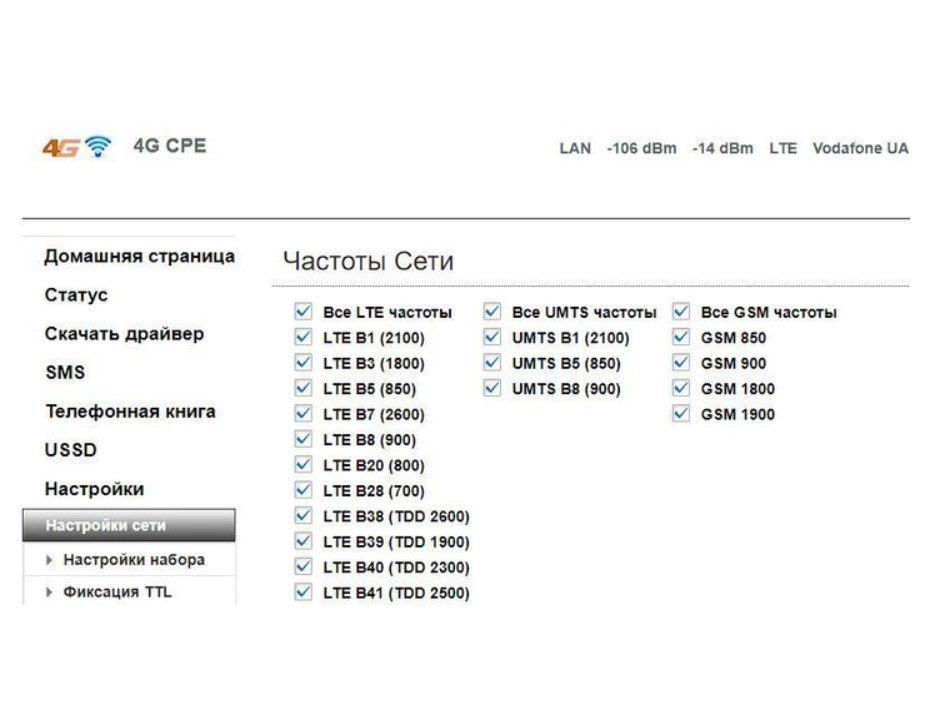Viewport: 942px width, 717px height.
Task: Click the -106 dBm signal strength indicator
Action: click(641, 148)
